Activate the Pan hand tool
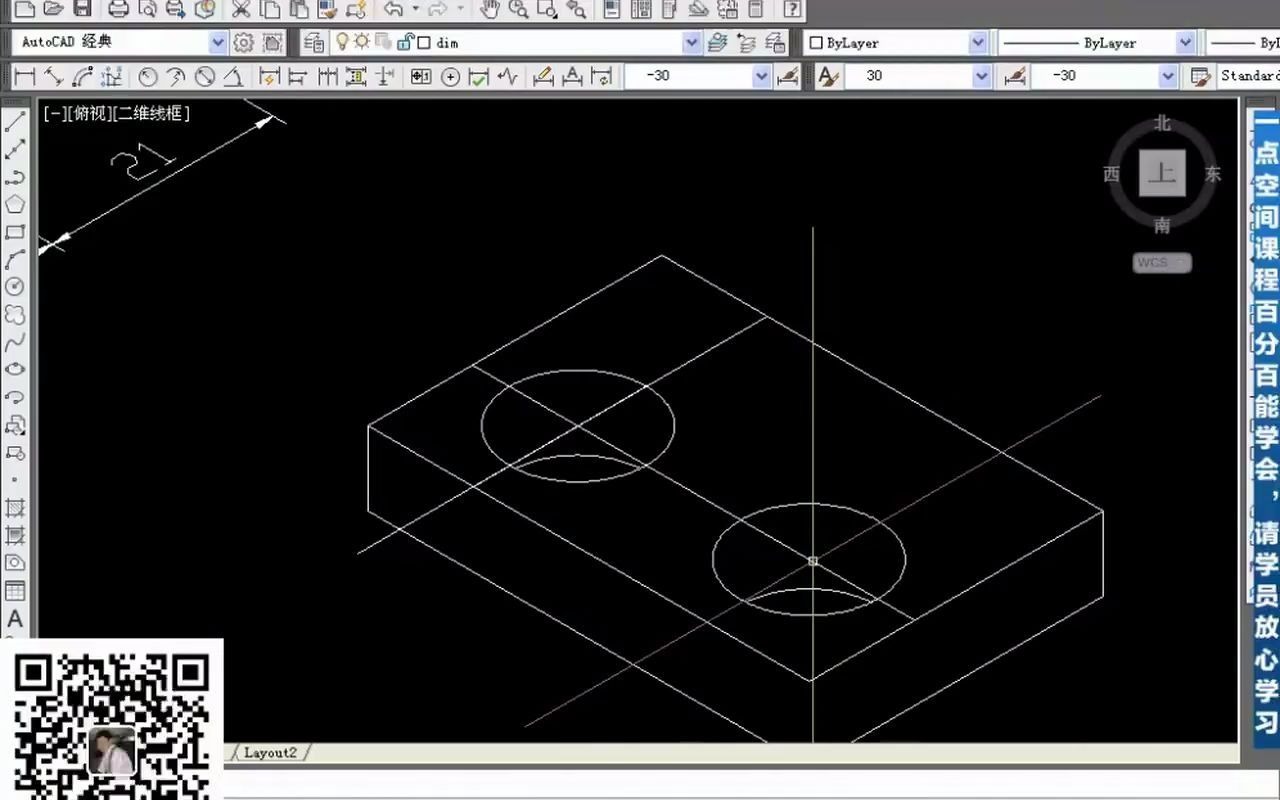The height and width of the screenshot is (800, 1280). tap(489, 10)
